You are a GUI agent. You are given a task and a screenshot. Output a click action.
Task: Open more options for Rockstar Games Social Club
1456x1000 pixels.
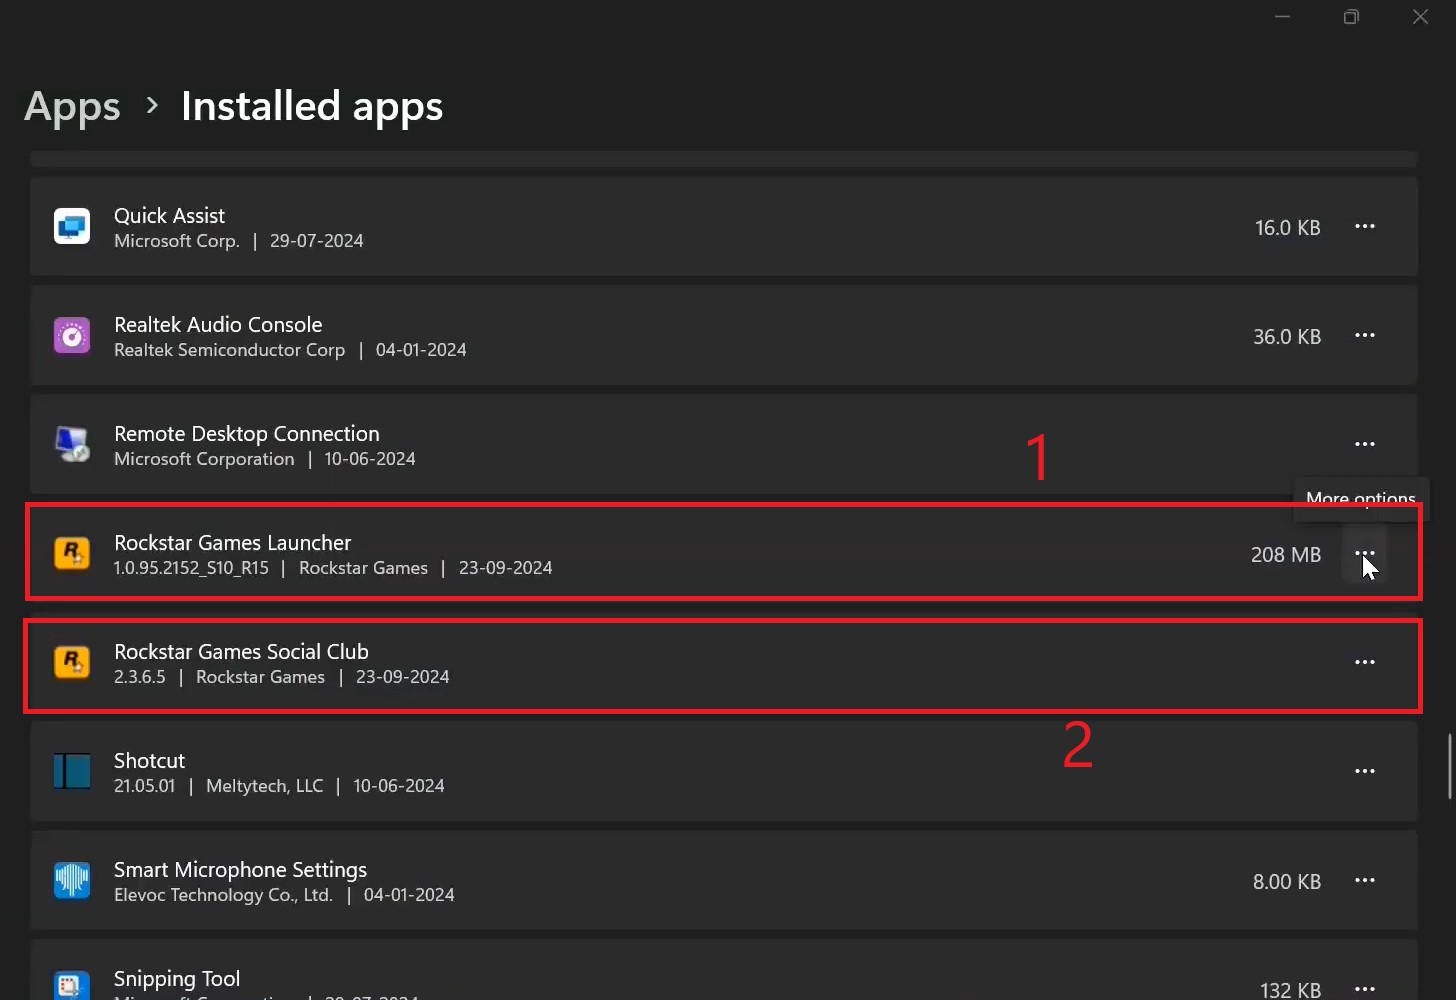pyautogui.click(x=1364, y=662)
